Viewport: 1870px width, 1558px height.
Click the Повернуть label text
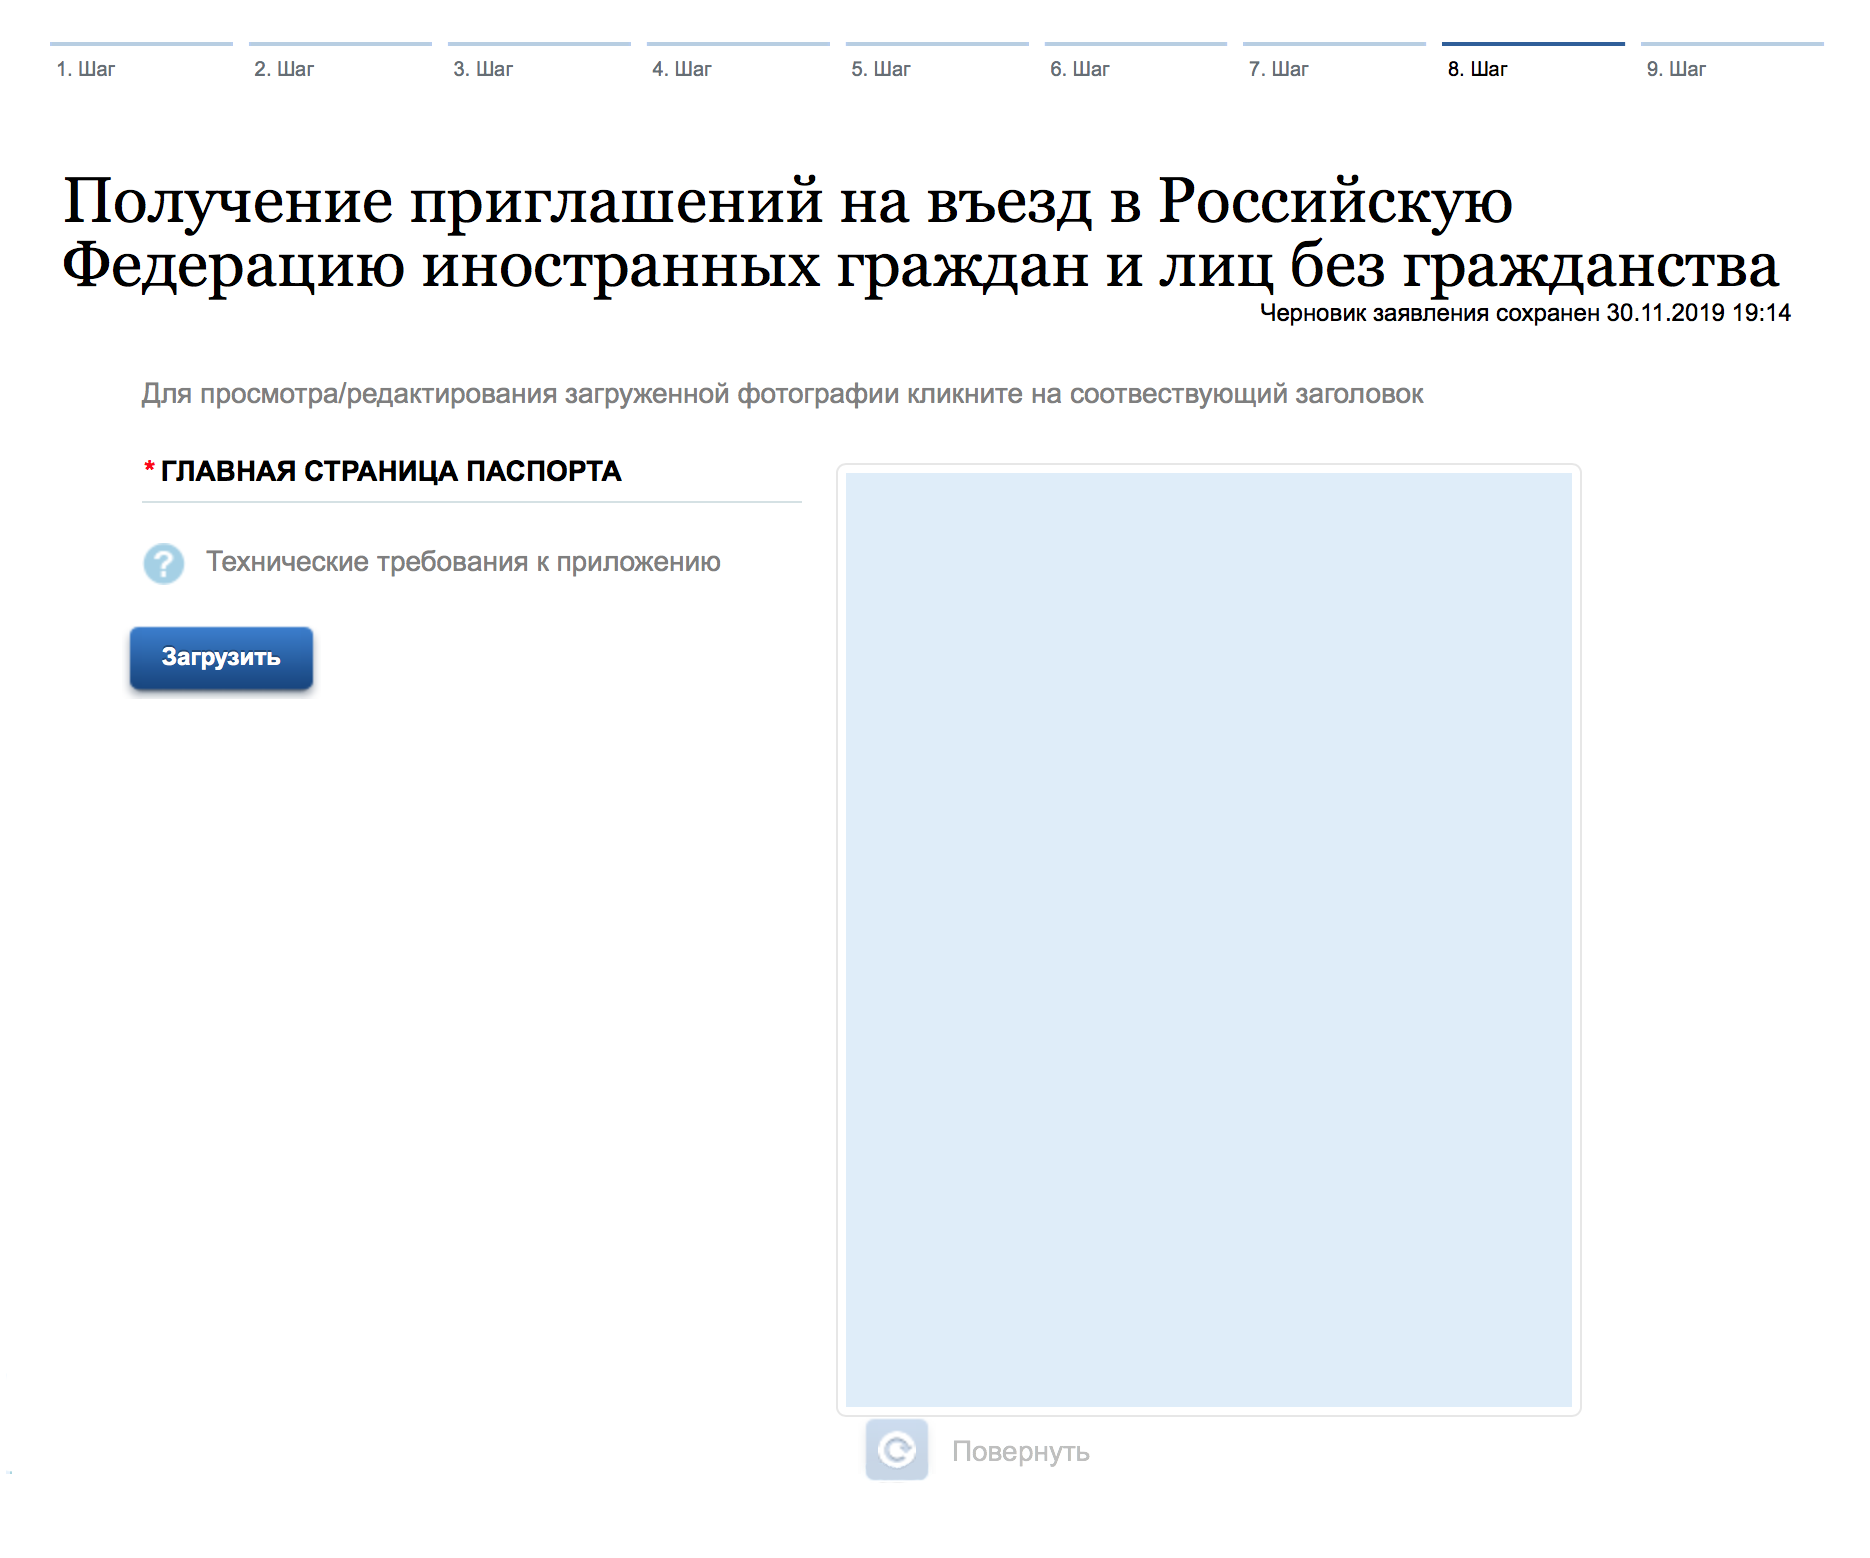click(x=1020, y=1451)
